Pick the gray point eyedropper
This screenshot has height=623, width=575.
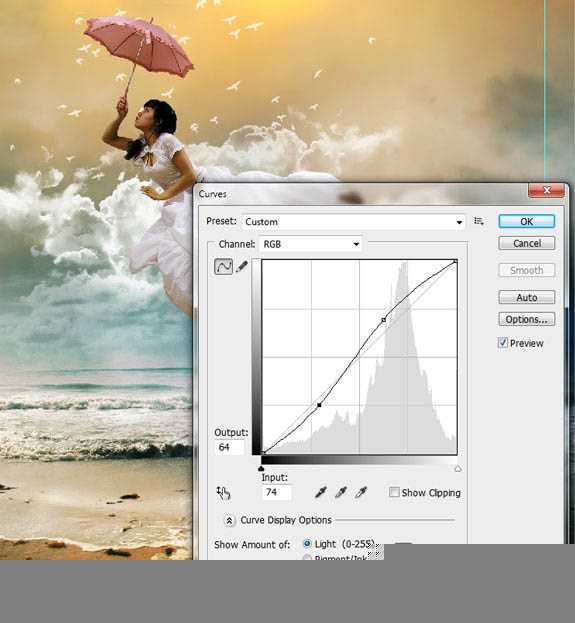coord(341,493)
